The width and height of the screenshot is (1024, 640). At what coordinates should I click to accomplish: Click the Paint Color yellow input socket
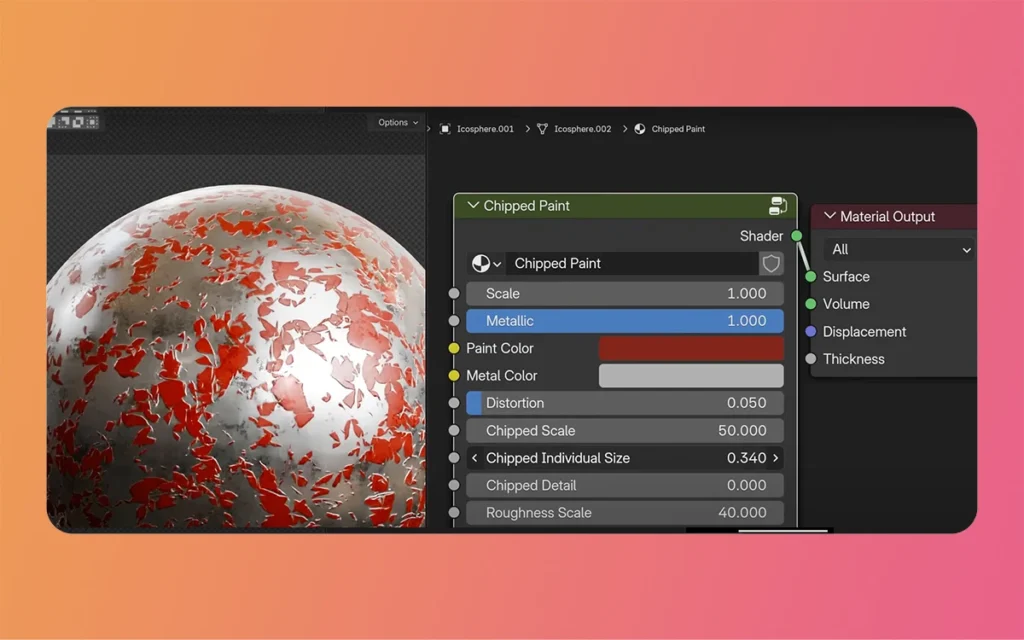(x=454, y=348)
